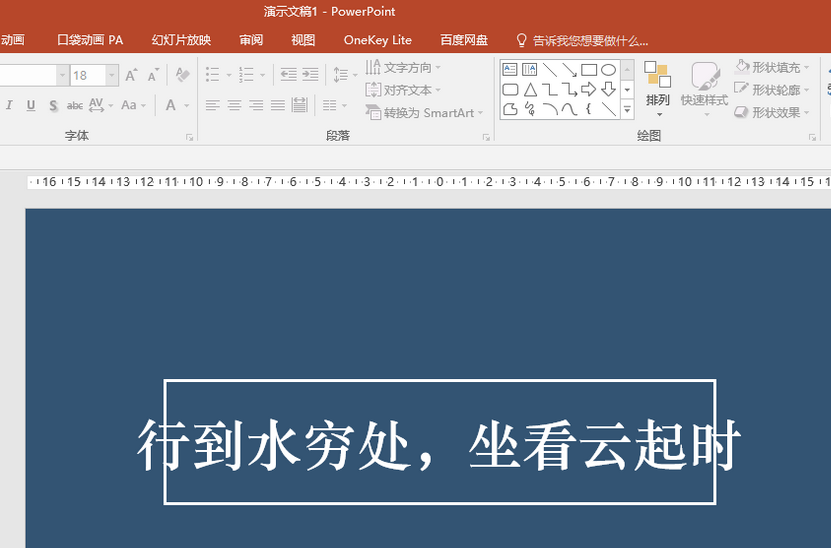The image size is (831, 548).
Task: Click the font size field 18
Action: (87, 76)
